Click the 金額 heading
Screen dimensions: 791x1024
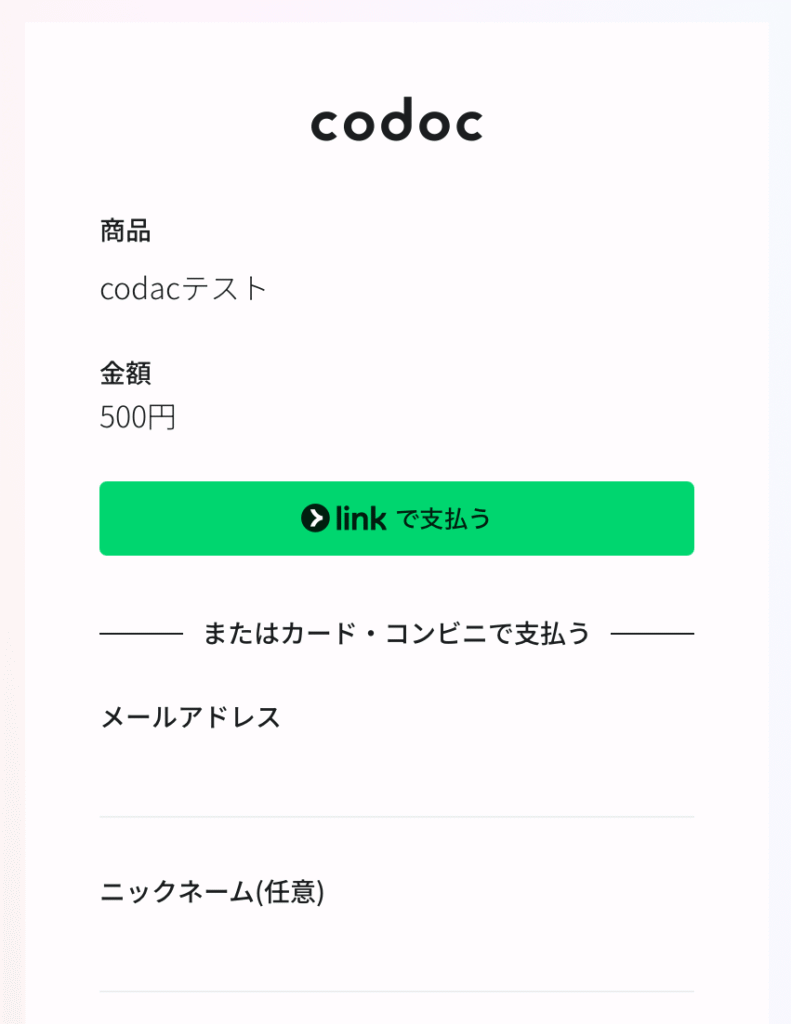(125, 374)
